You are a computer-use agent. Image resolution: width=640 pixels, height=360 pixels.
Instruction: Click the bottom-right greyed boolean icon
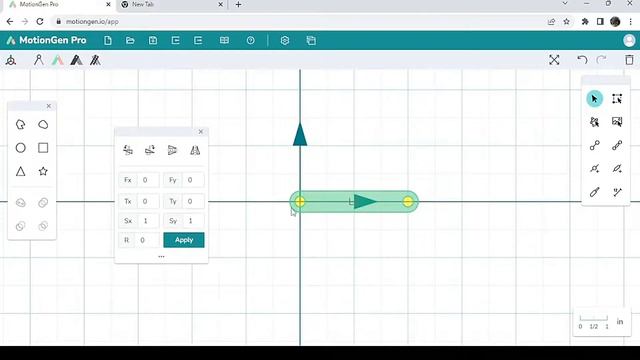pos(43,226)
